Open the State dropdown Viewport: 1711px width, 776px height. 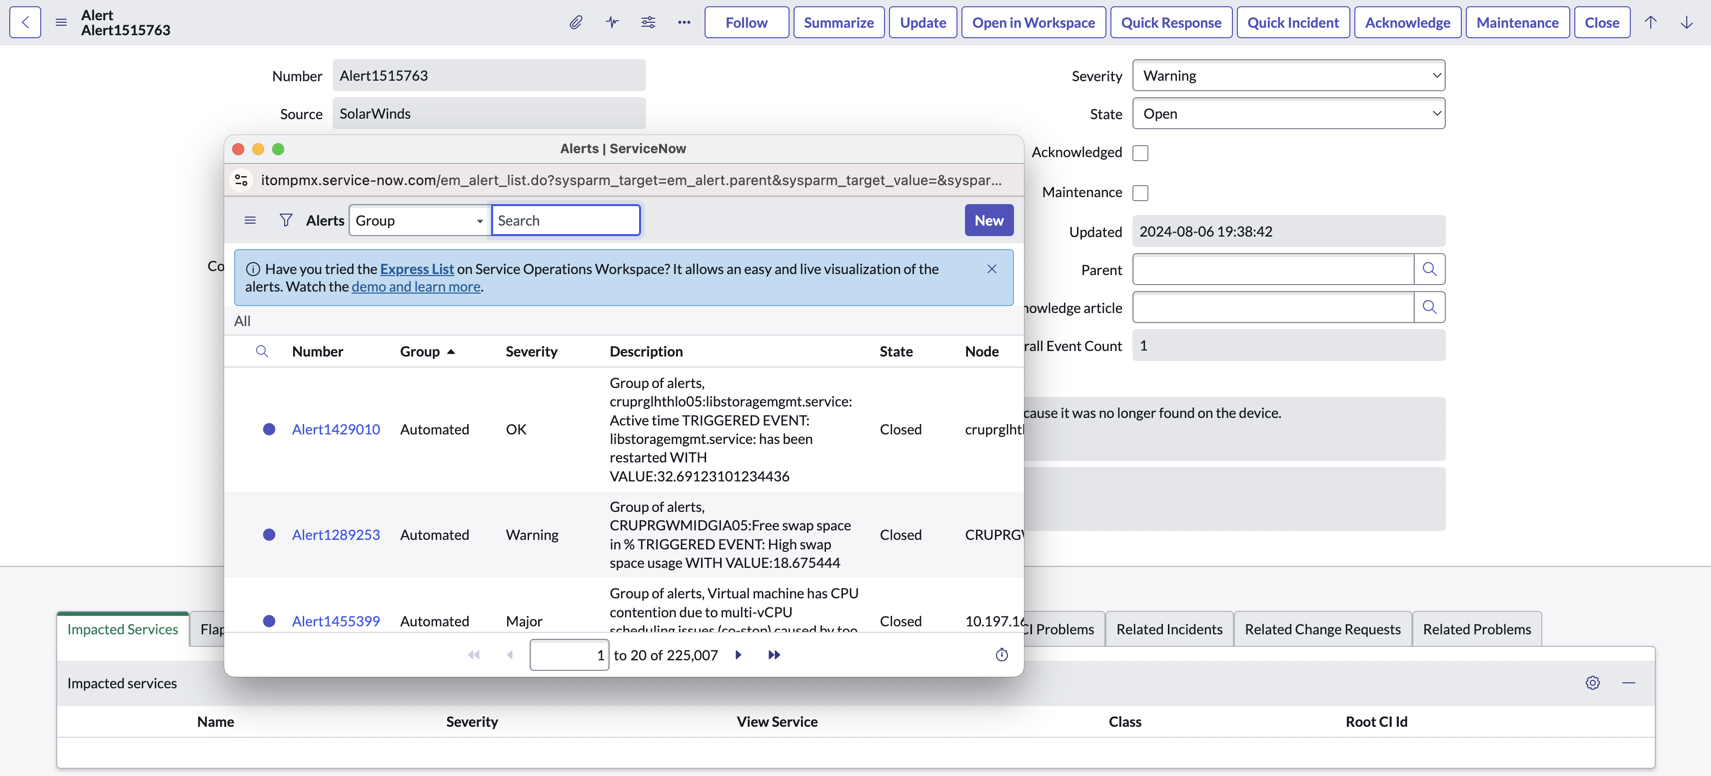(x=1288, y=113)
